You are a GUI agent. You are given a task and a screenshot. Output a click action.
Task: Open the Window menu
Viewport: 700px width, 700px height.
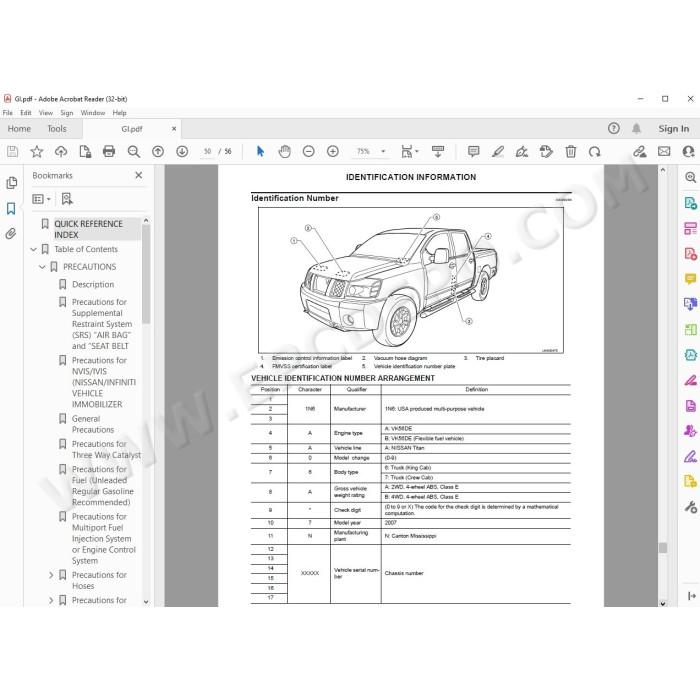point(93,113)
